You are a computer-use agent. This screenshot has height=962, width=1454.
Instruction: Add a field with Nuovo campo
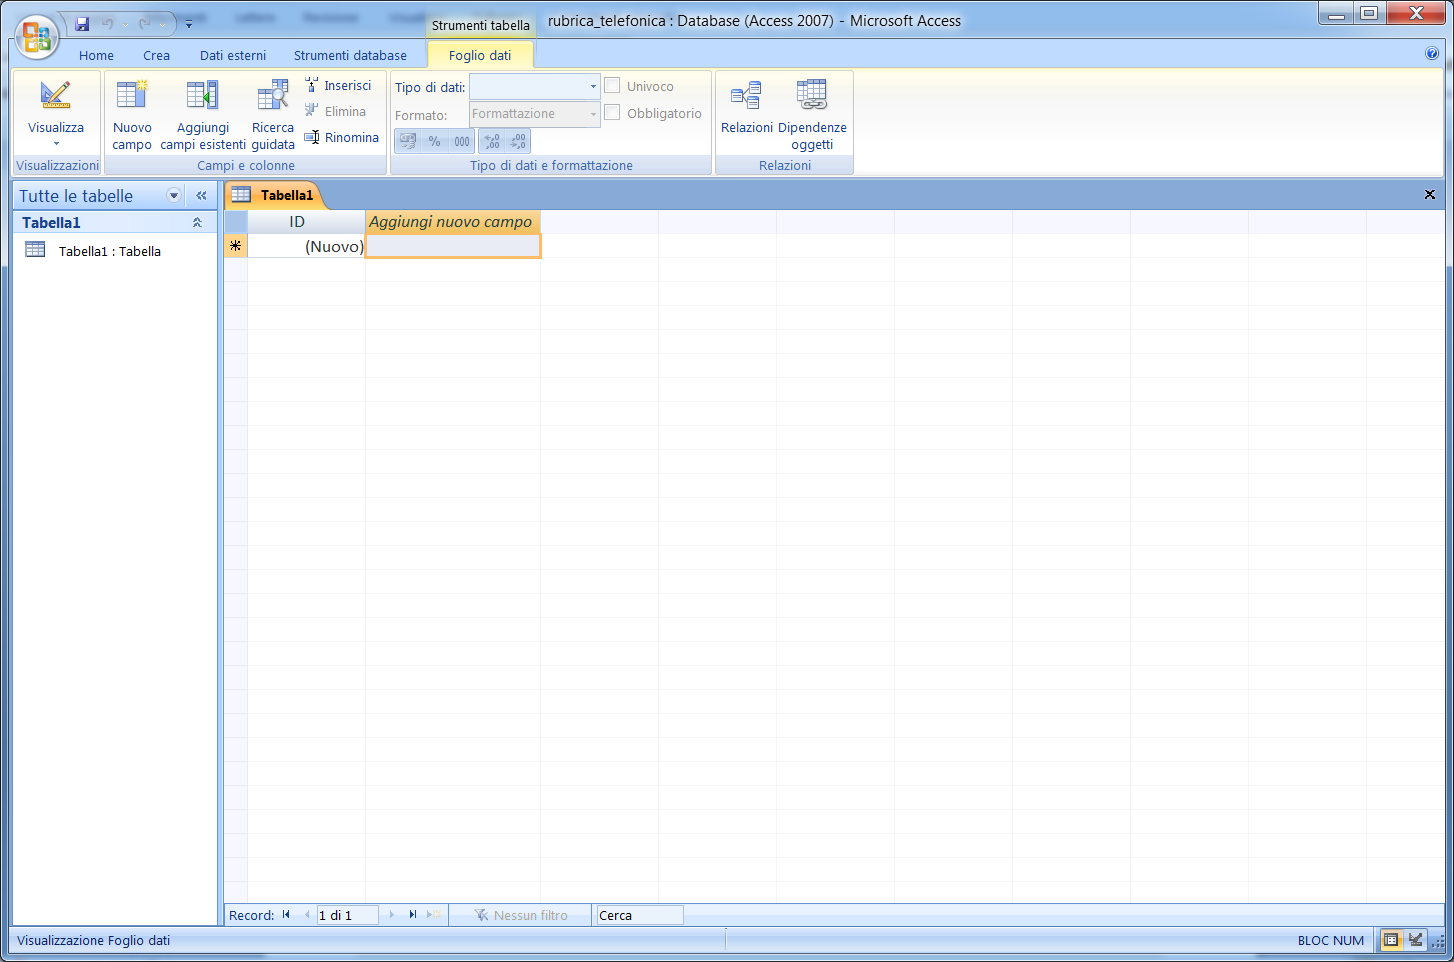(132, 114)
